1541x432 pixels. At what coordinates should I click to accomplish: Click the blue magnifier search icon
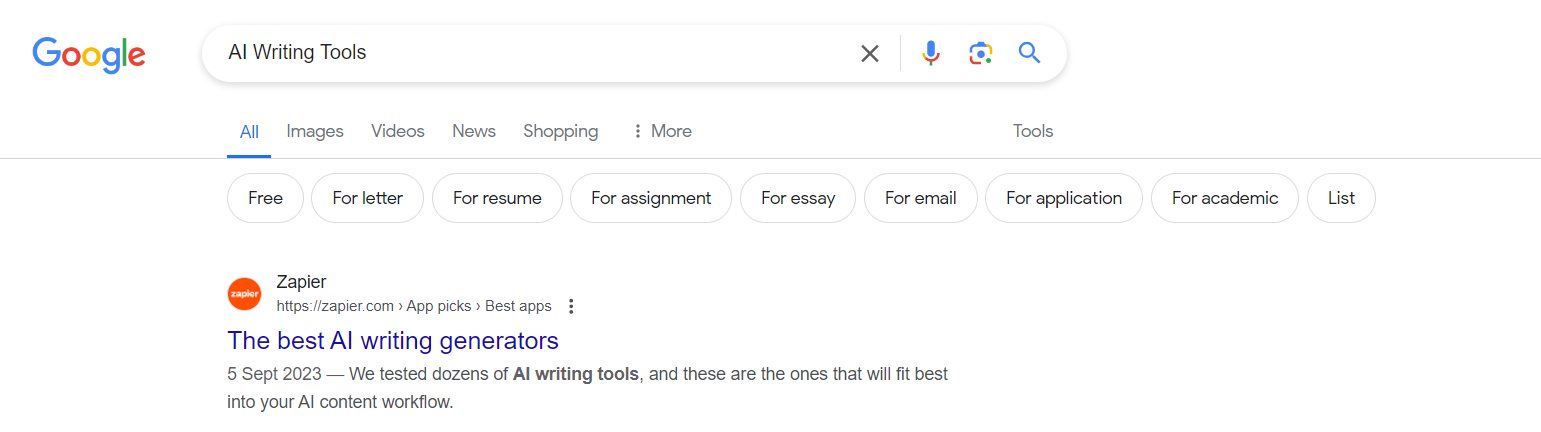(1030, 53)
